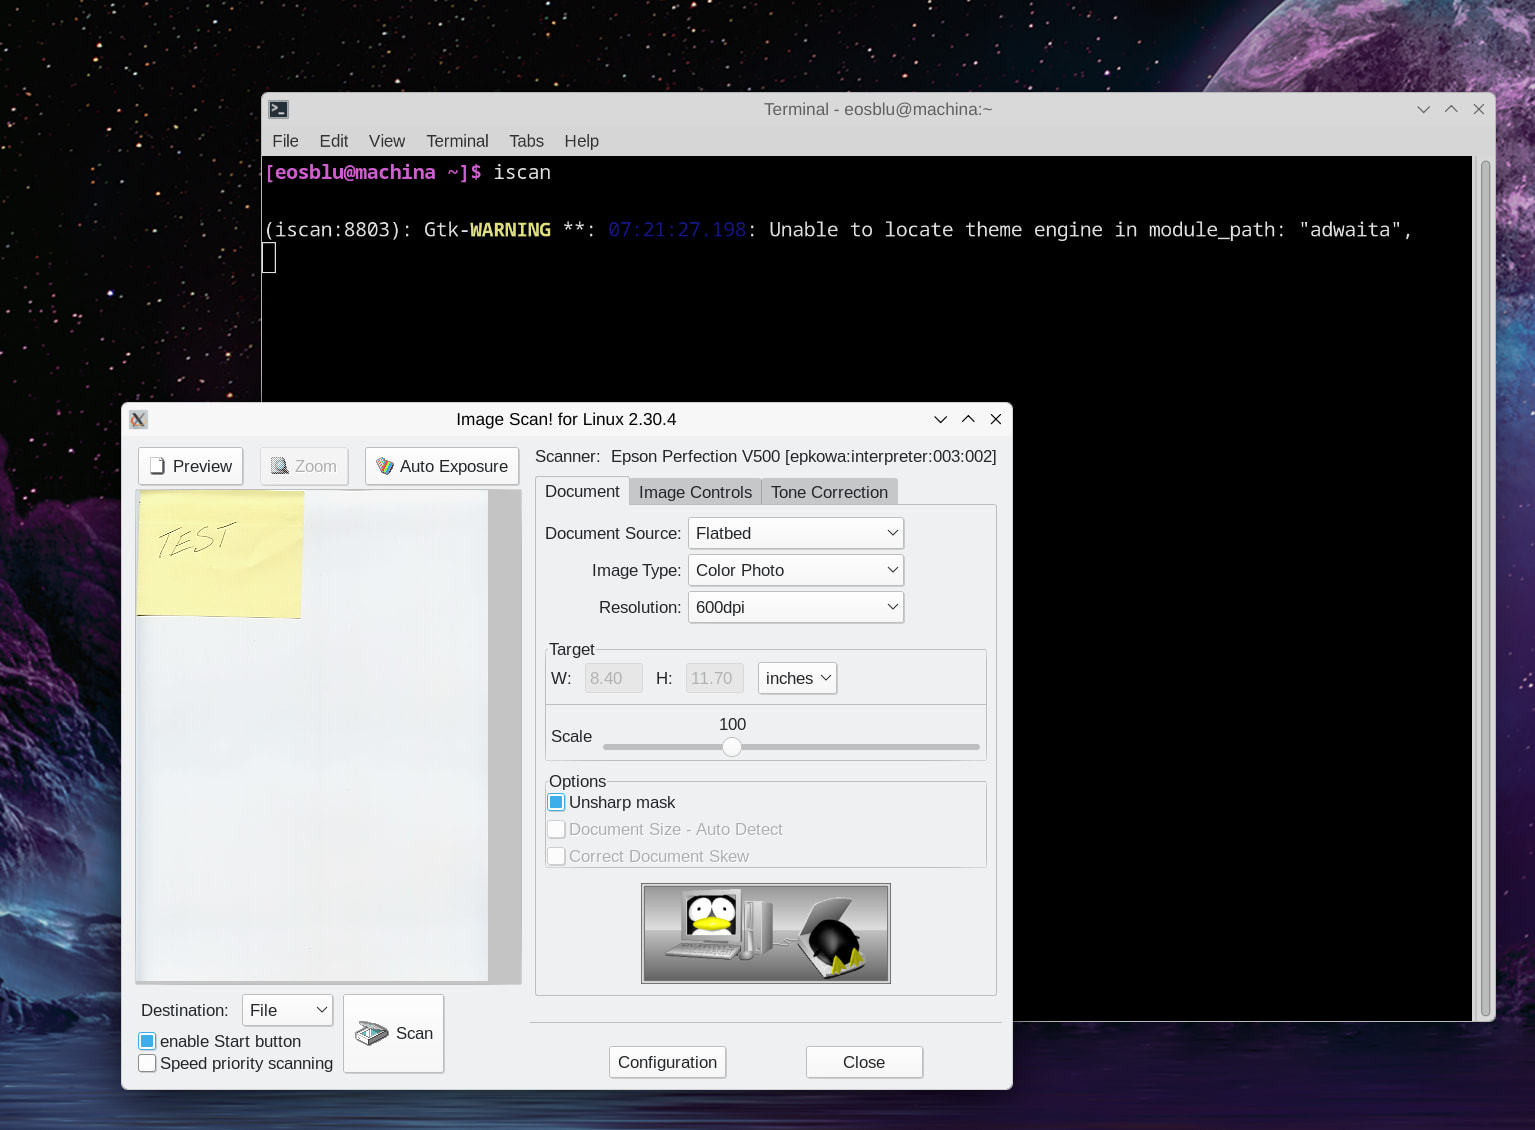Screen dimensions: 1535x1130
Task: Click the Auto Exposure button
Action: (x=442, y=466)
